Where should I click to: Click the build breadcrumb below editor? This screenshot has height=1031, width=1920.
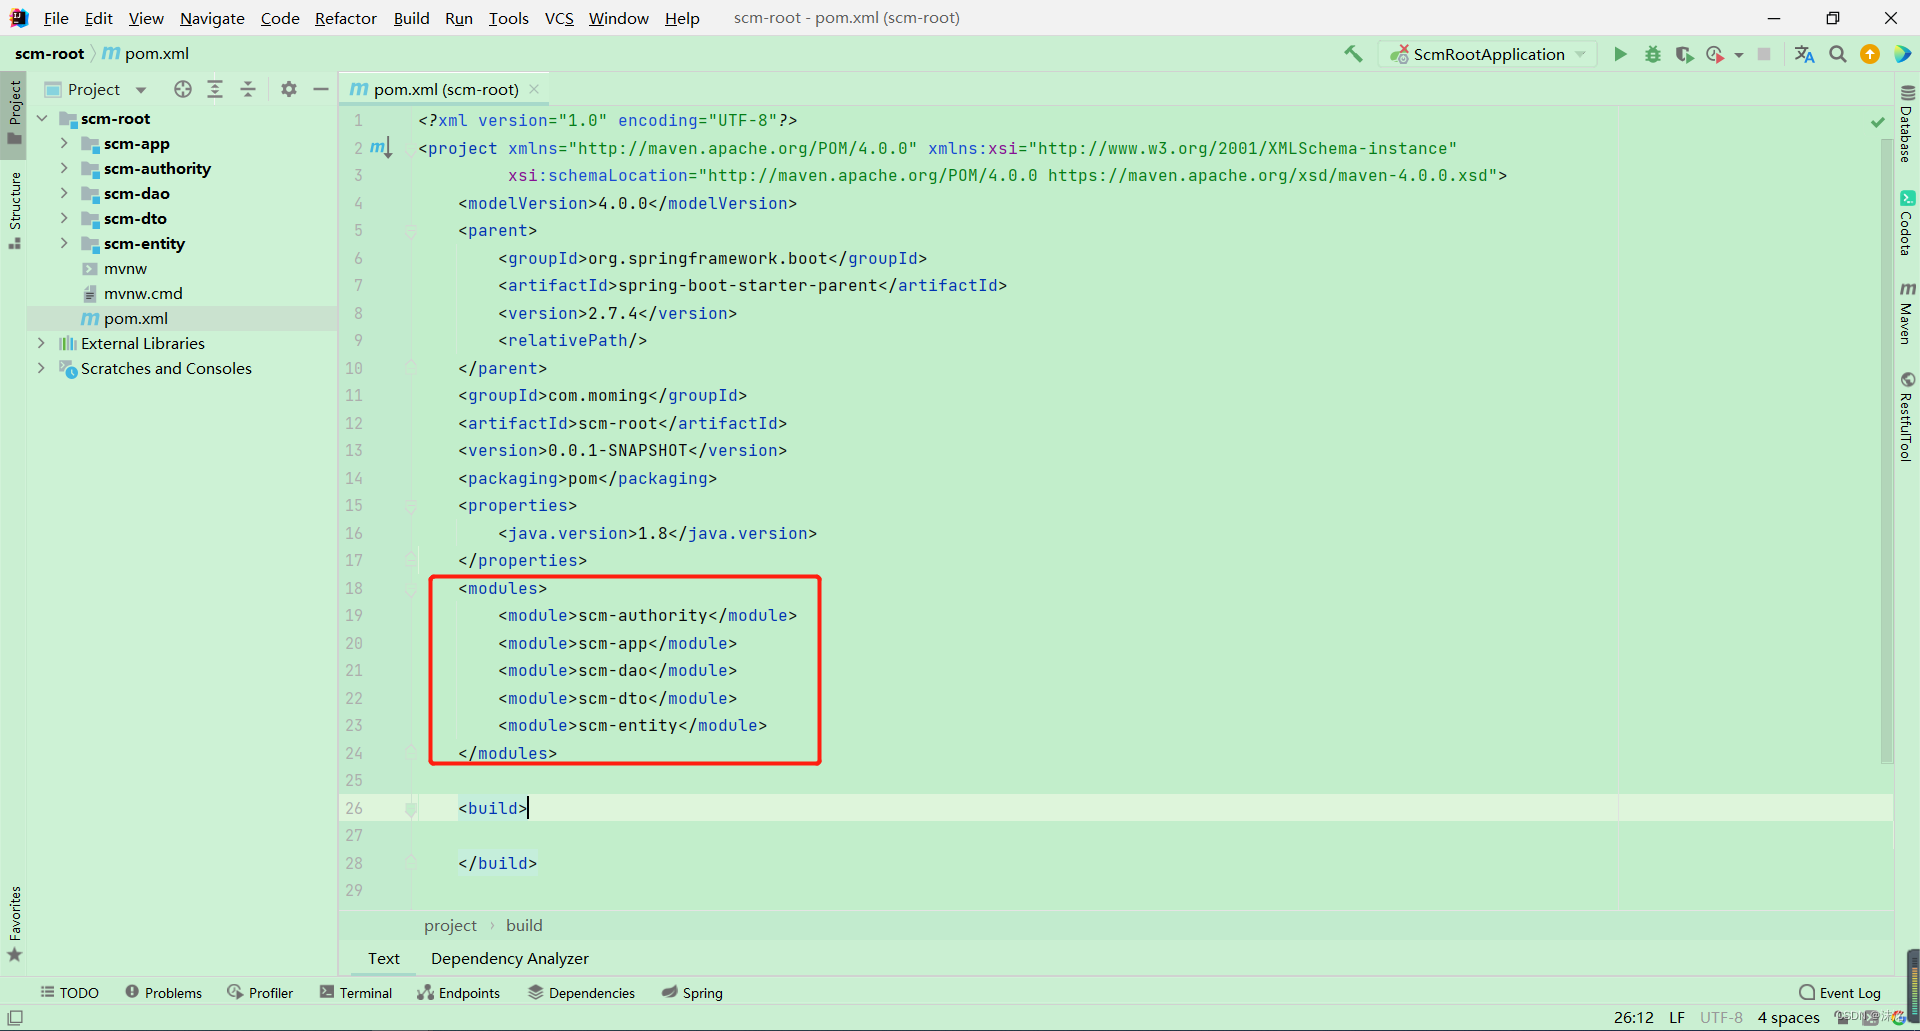point(524,925)
